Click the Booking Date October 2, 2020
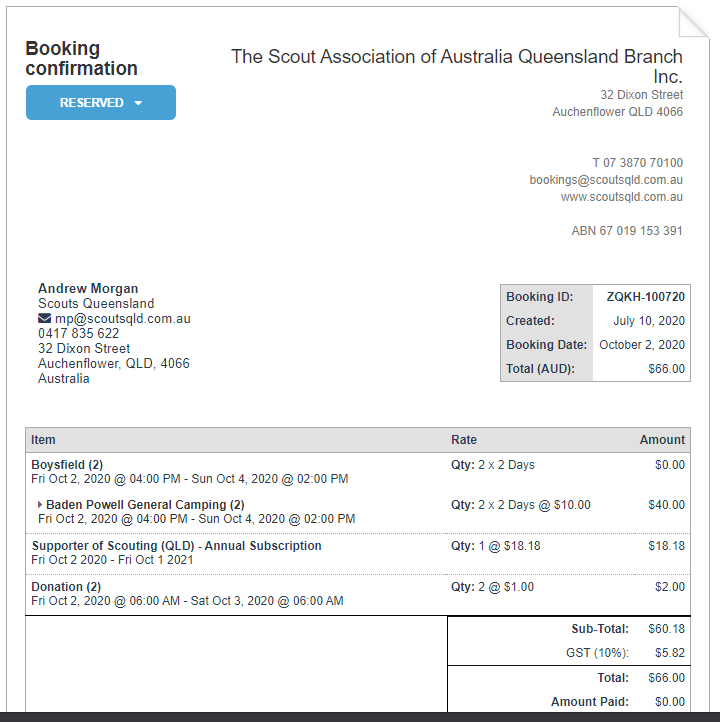 [x=642, y=345]
